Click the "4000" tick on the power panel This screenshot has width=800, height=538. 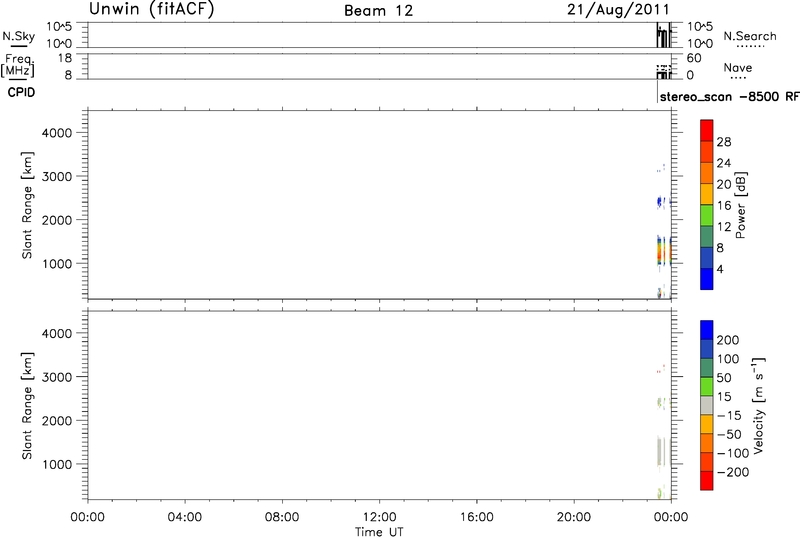tap(56, 133)
